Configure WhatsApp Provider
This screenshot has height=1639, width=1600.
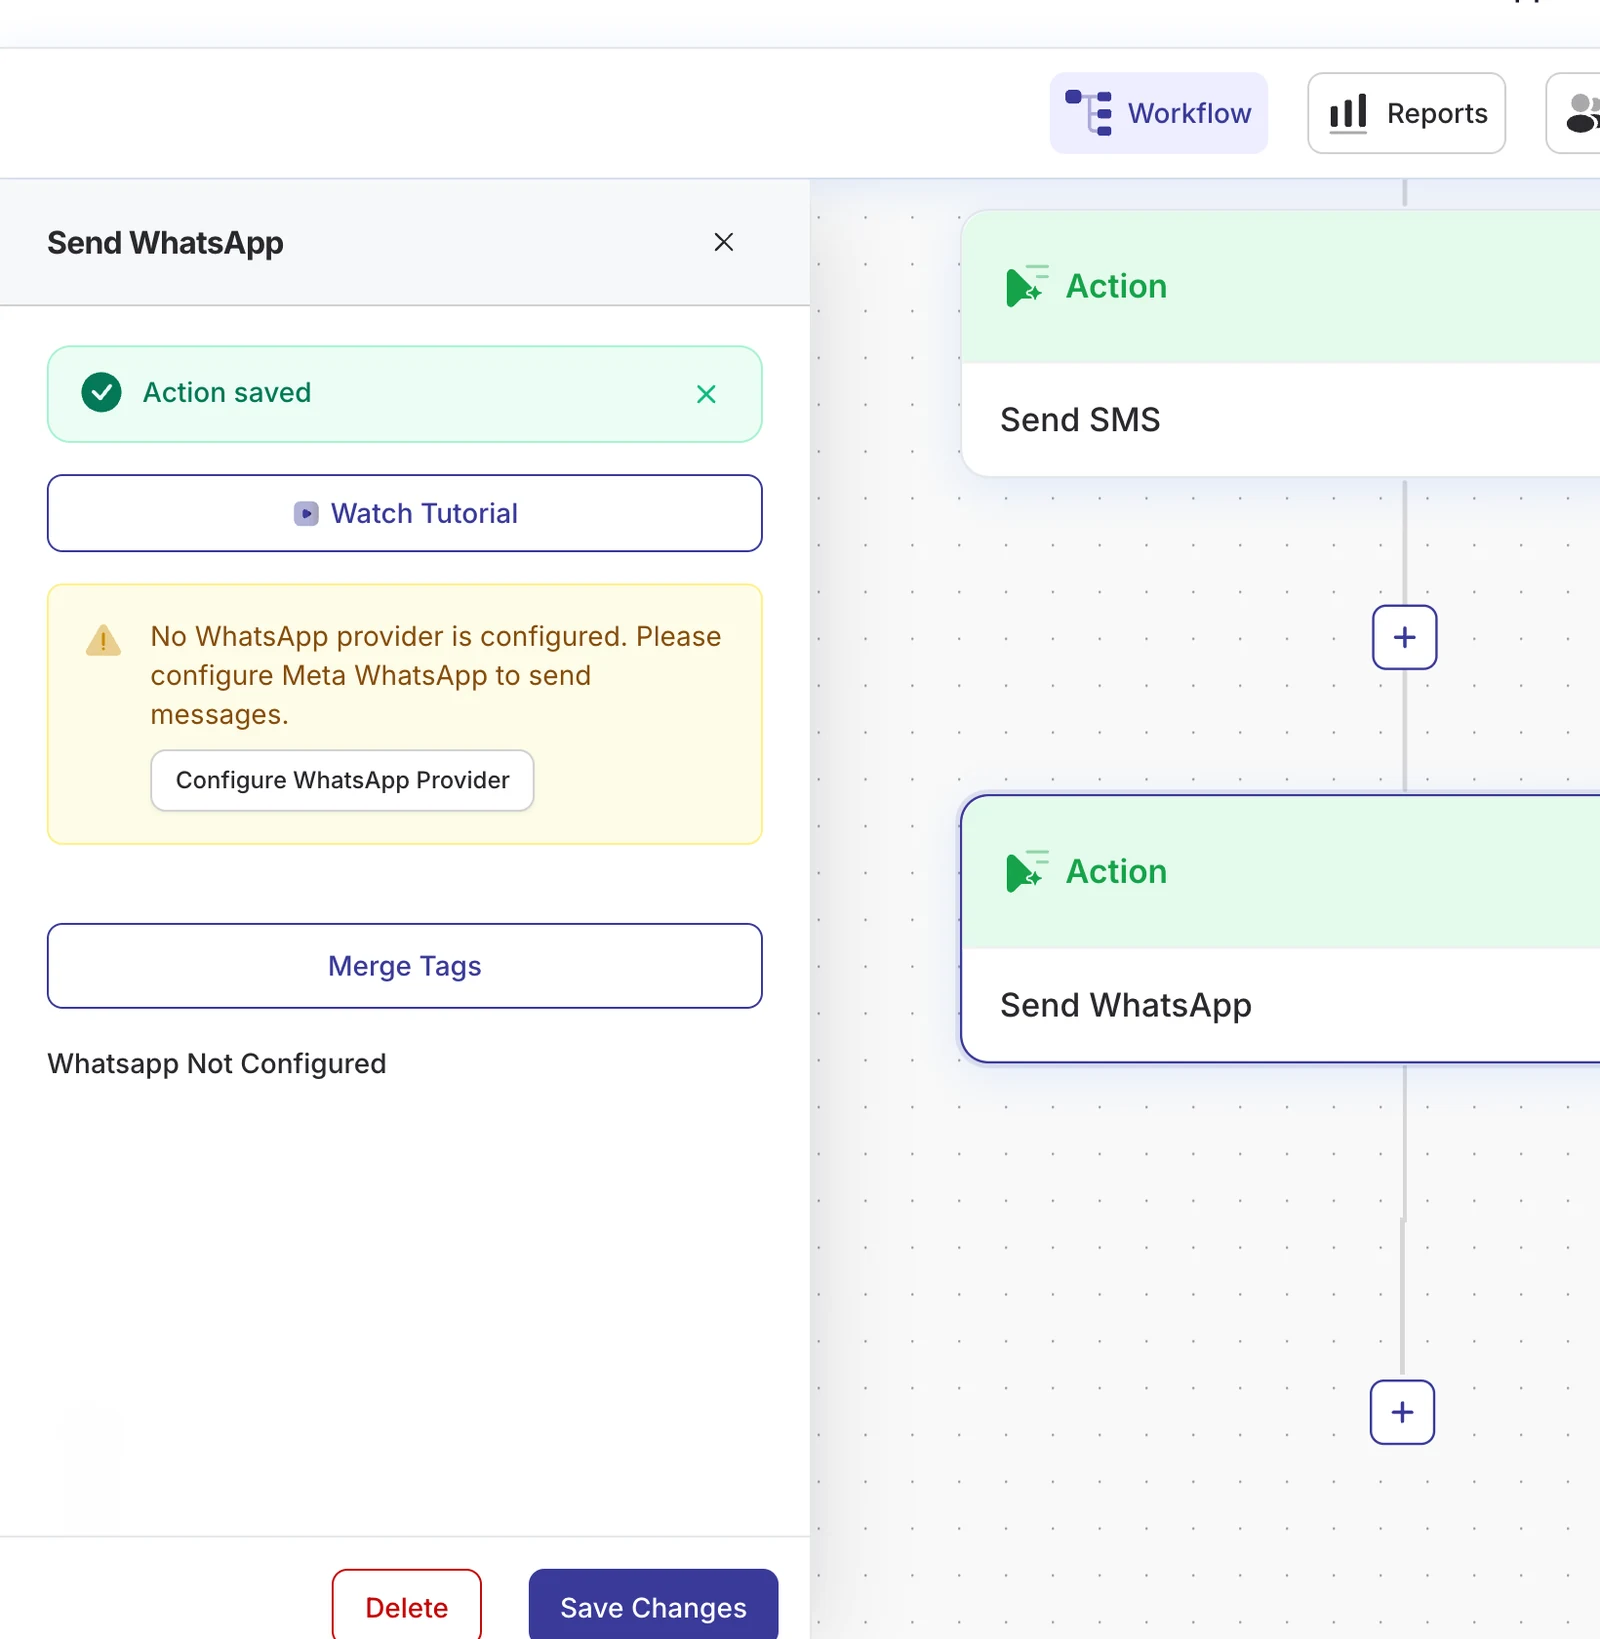342,780
